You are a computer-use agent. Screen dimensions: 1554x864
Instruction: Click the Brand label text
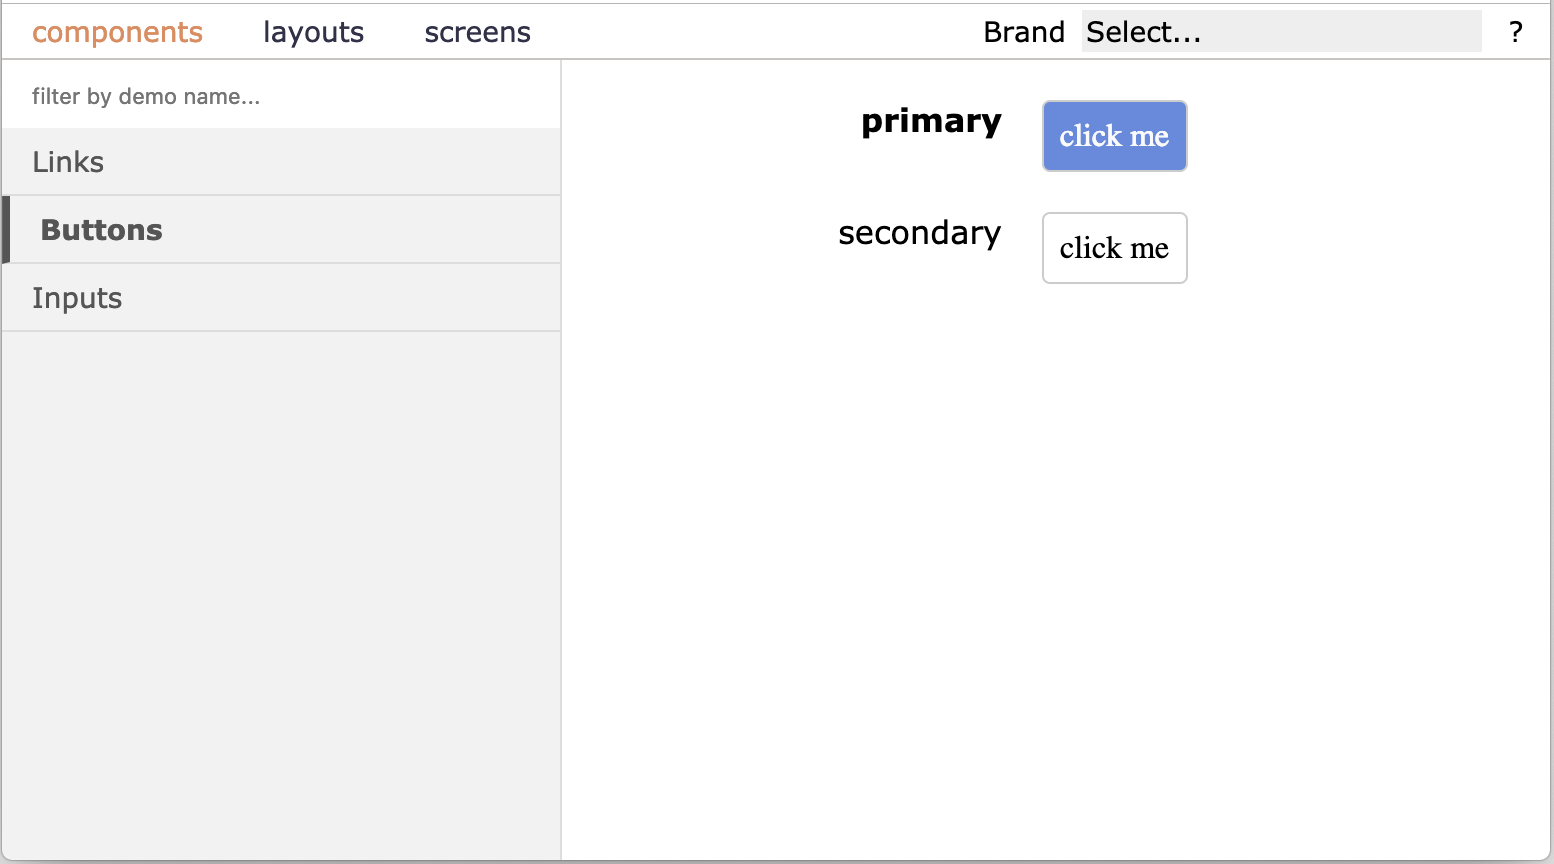[x=1023, y=32]
